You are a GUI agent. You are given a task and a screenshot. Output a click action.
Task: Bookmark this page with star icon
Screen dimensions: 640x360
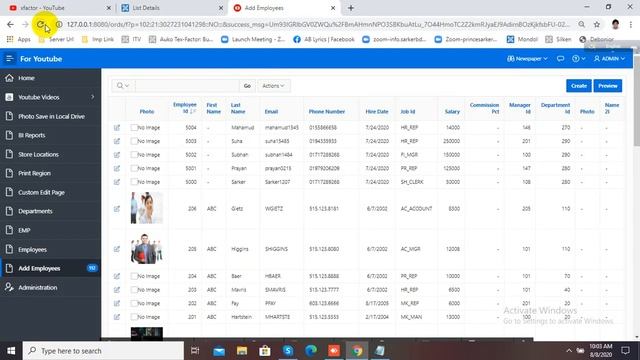(x=597, y=24)
